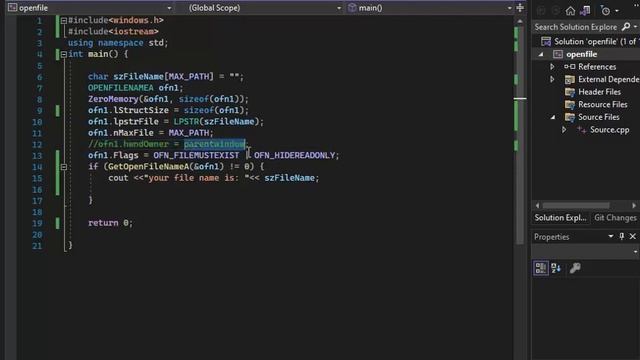Close the Properties panel

point(633,236)
